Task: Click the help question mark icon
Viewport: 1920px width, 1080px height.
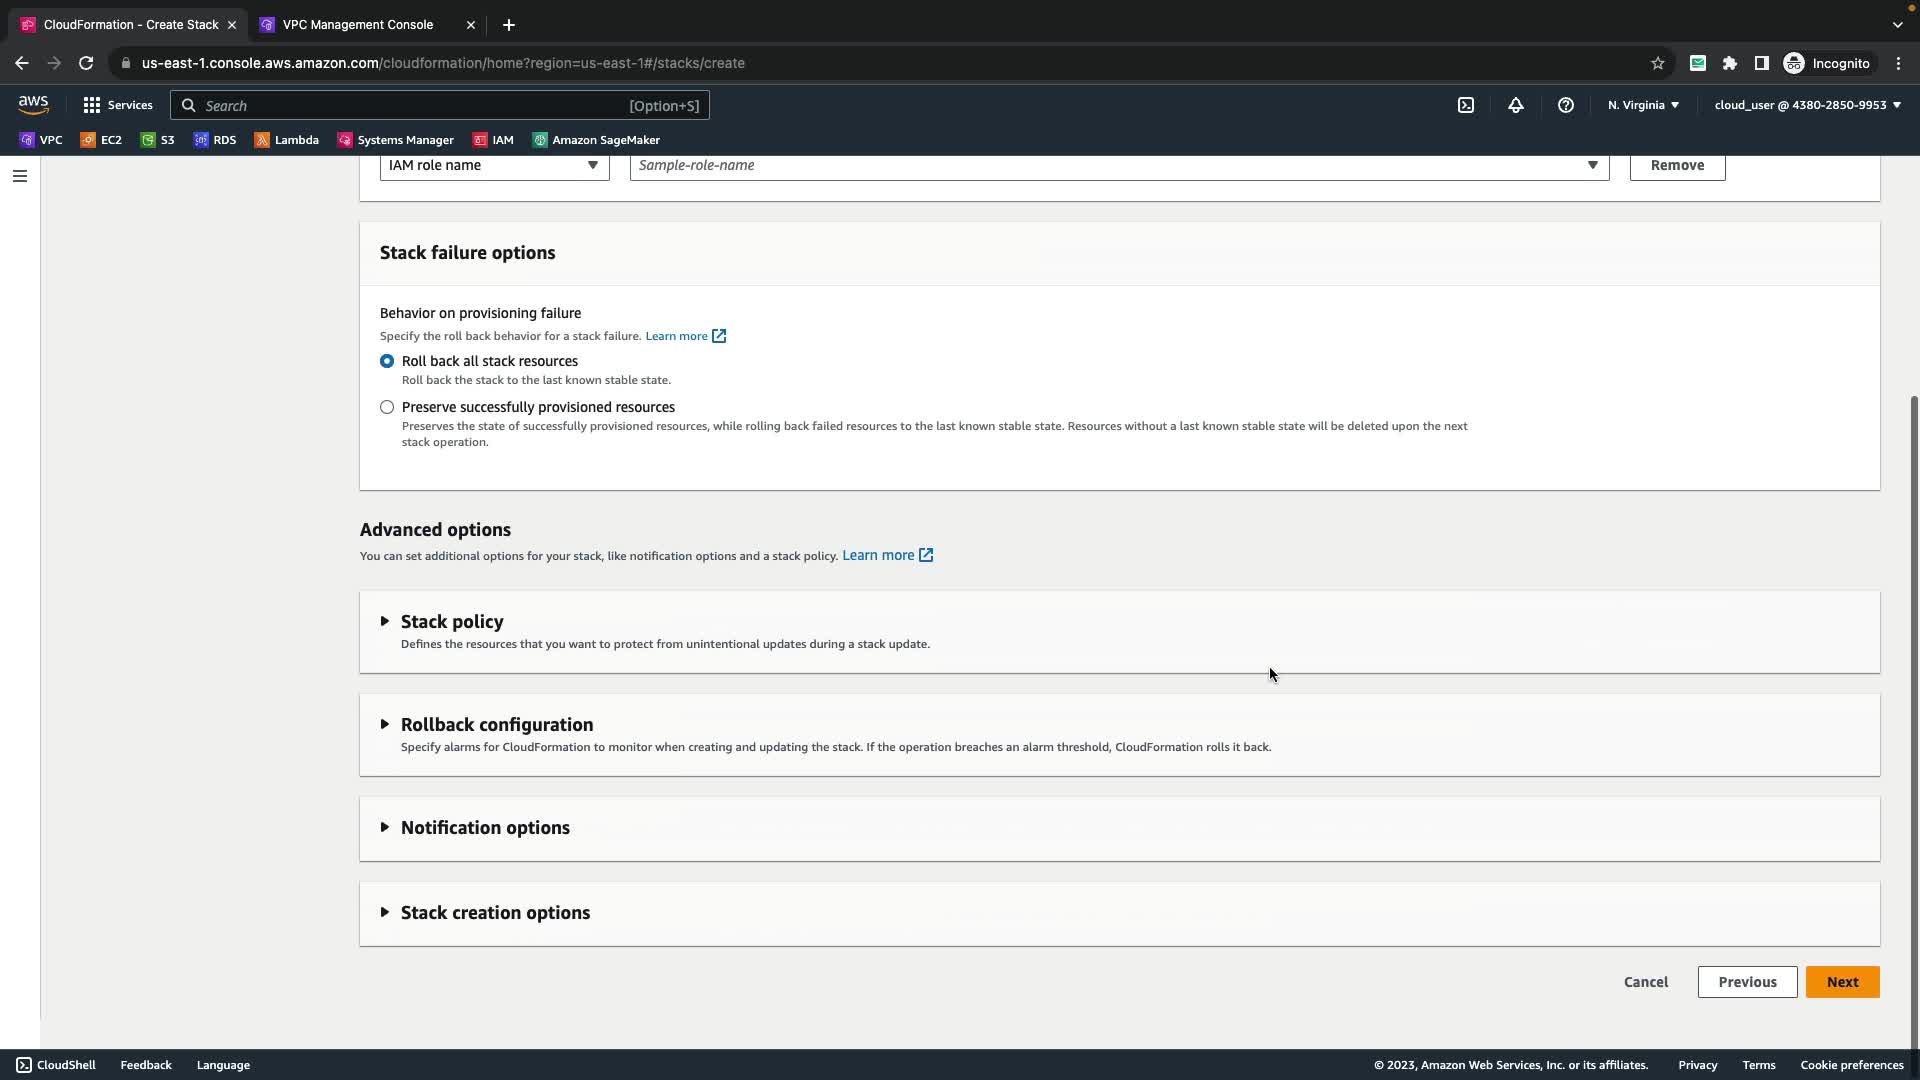Action: [x=1565, y=105]
